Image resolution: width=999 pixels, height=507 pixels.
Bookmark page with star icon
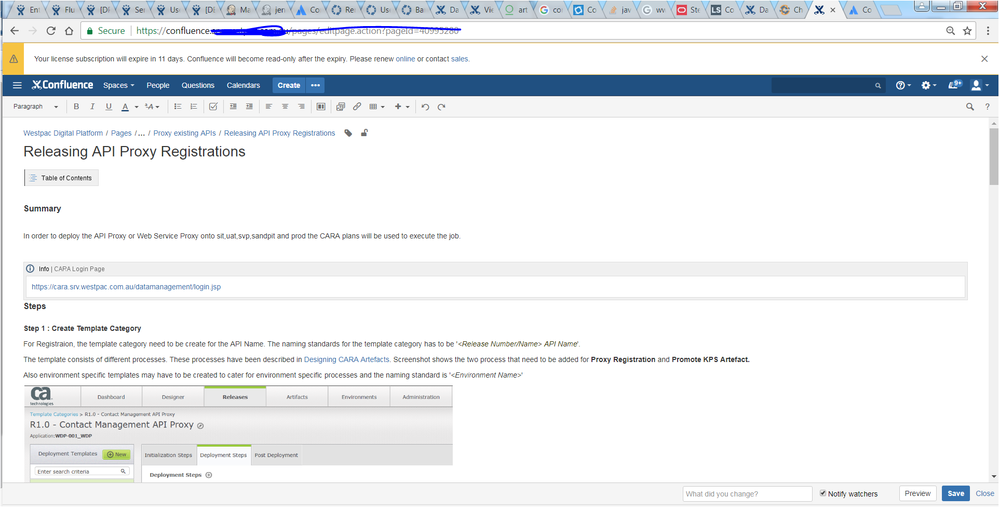pyautogui.click(x=967, y=31)
